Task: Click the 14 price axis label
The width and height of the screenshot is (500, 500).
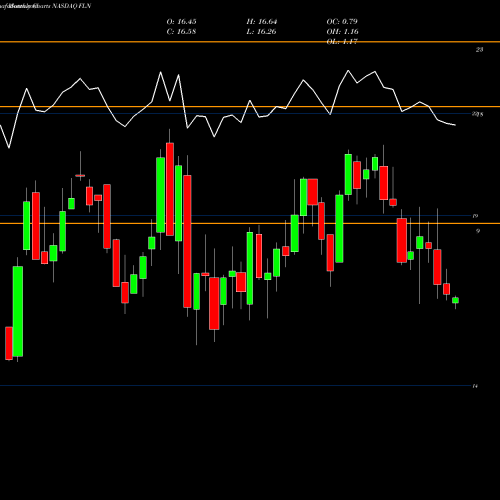Action: click(475, 386)
